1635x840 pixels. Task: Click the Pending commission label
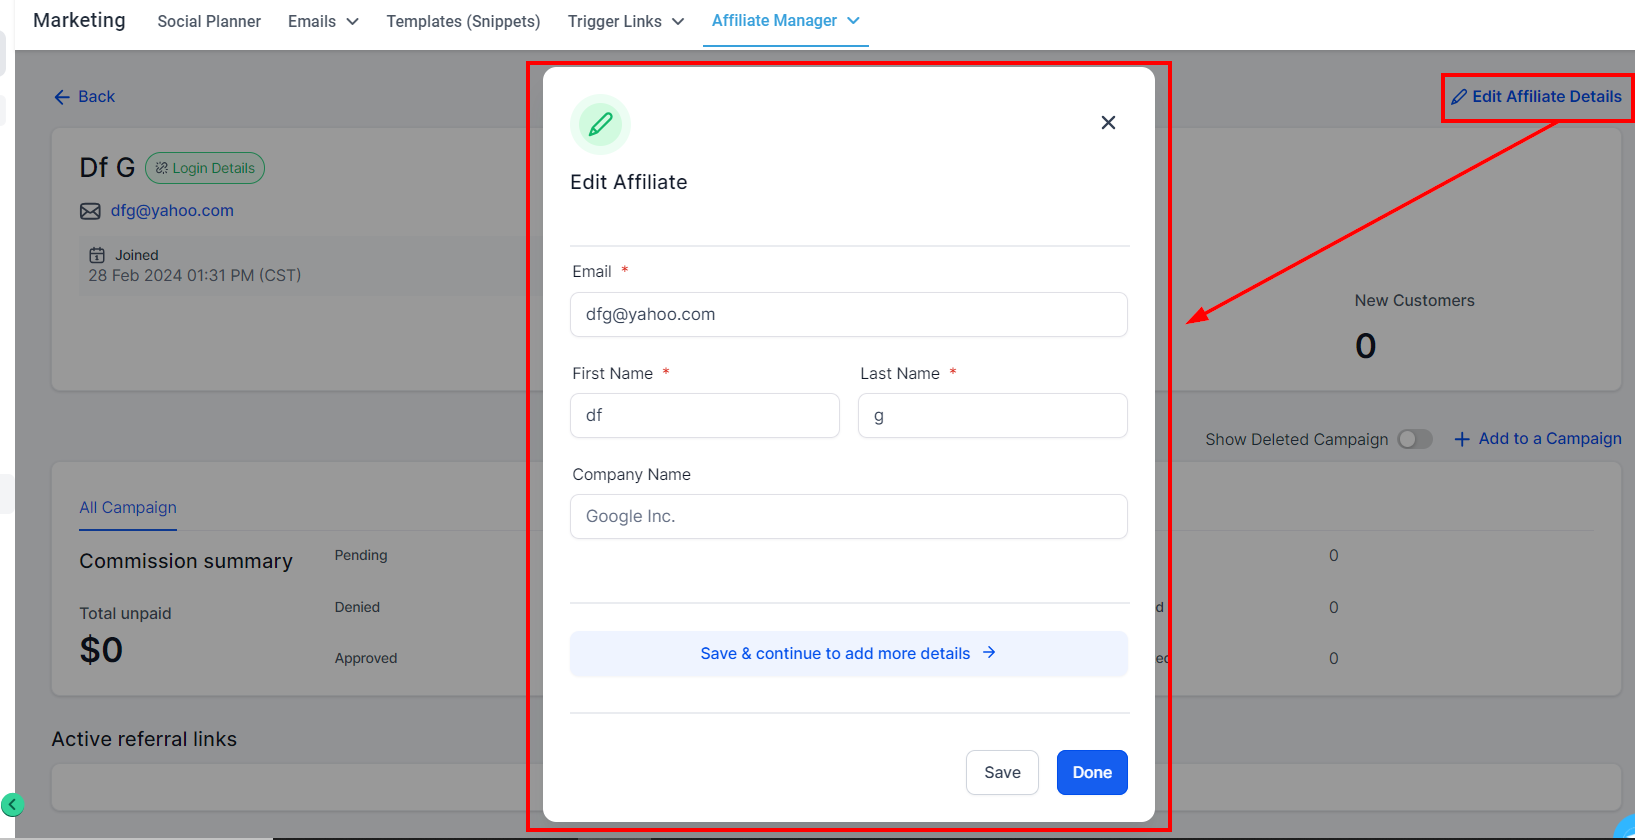point(361,555)
